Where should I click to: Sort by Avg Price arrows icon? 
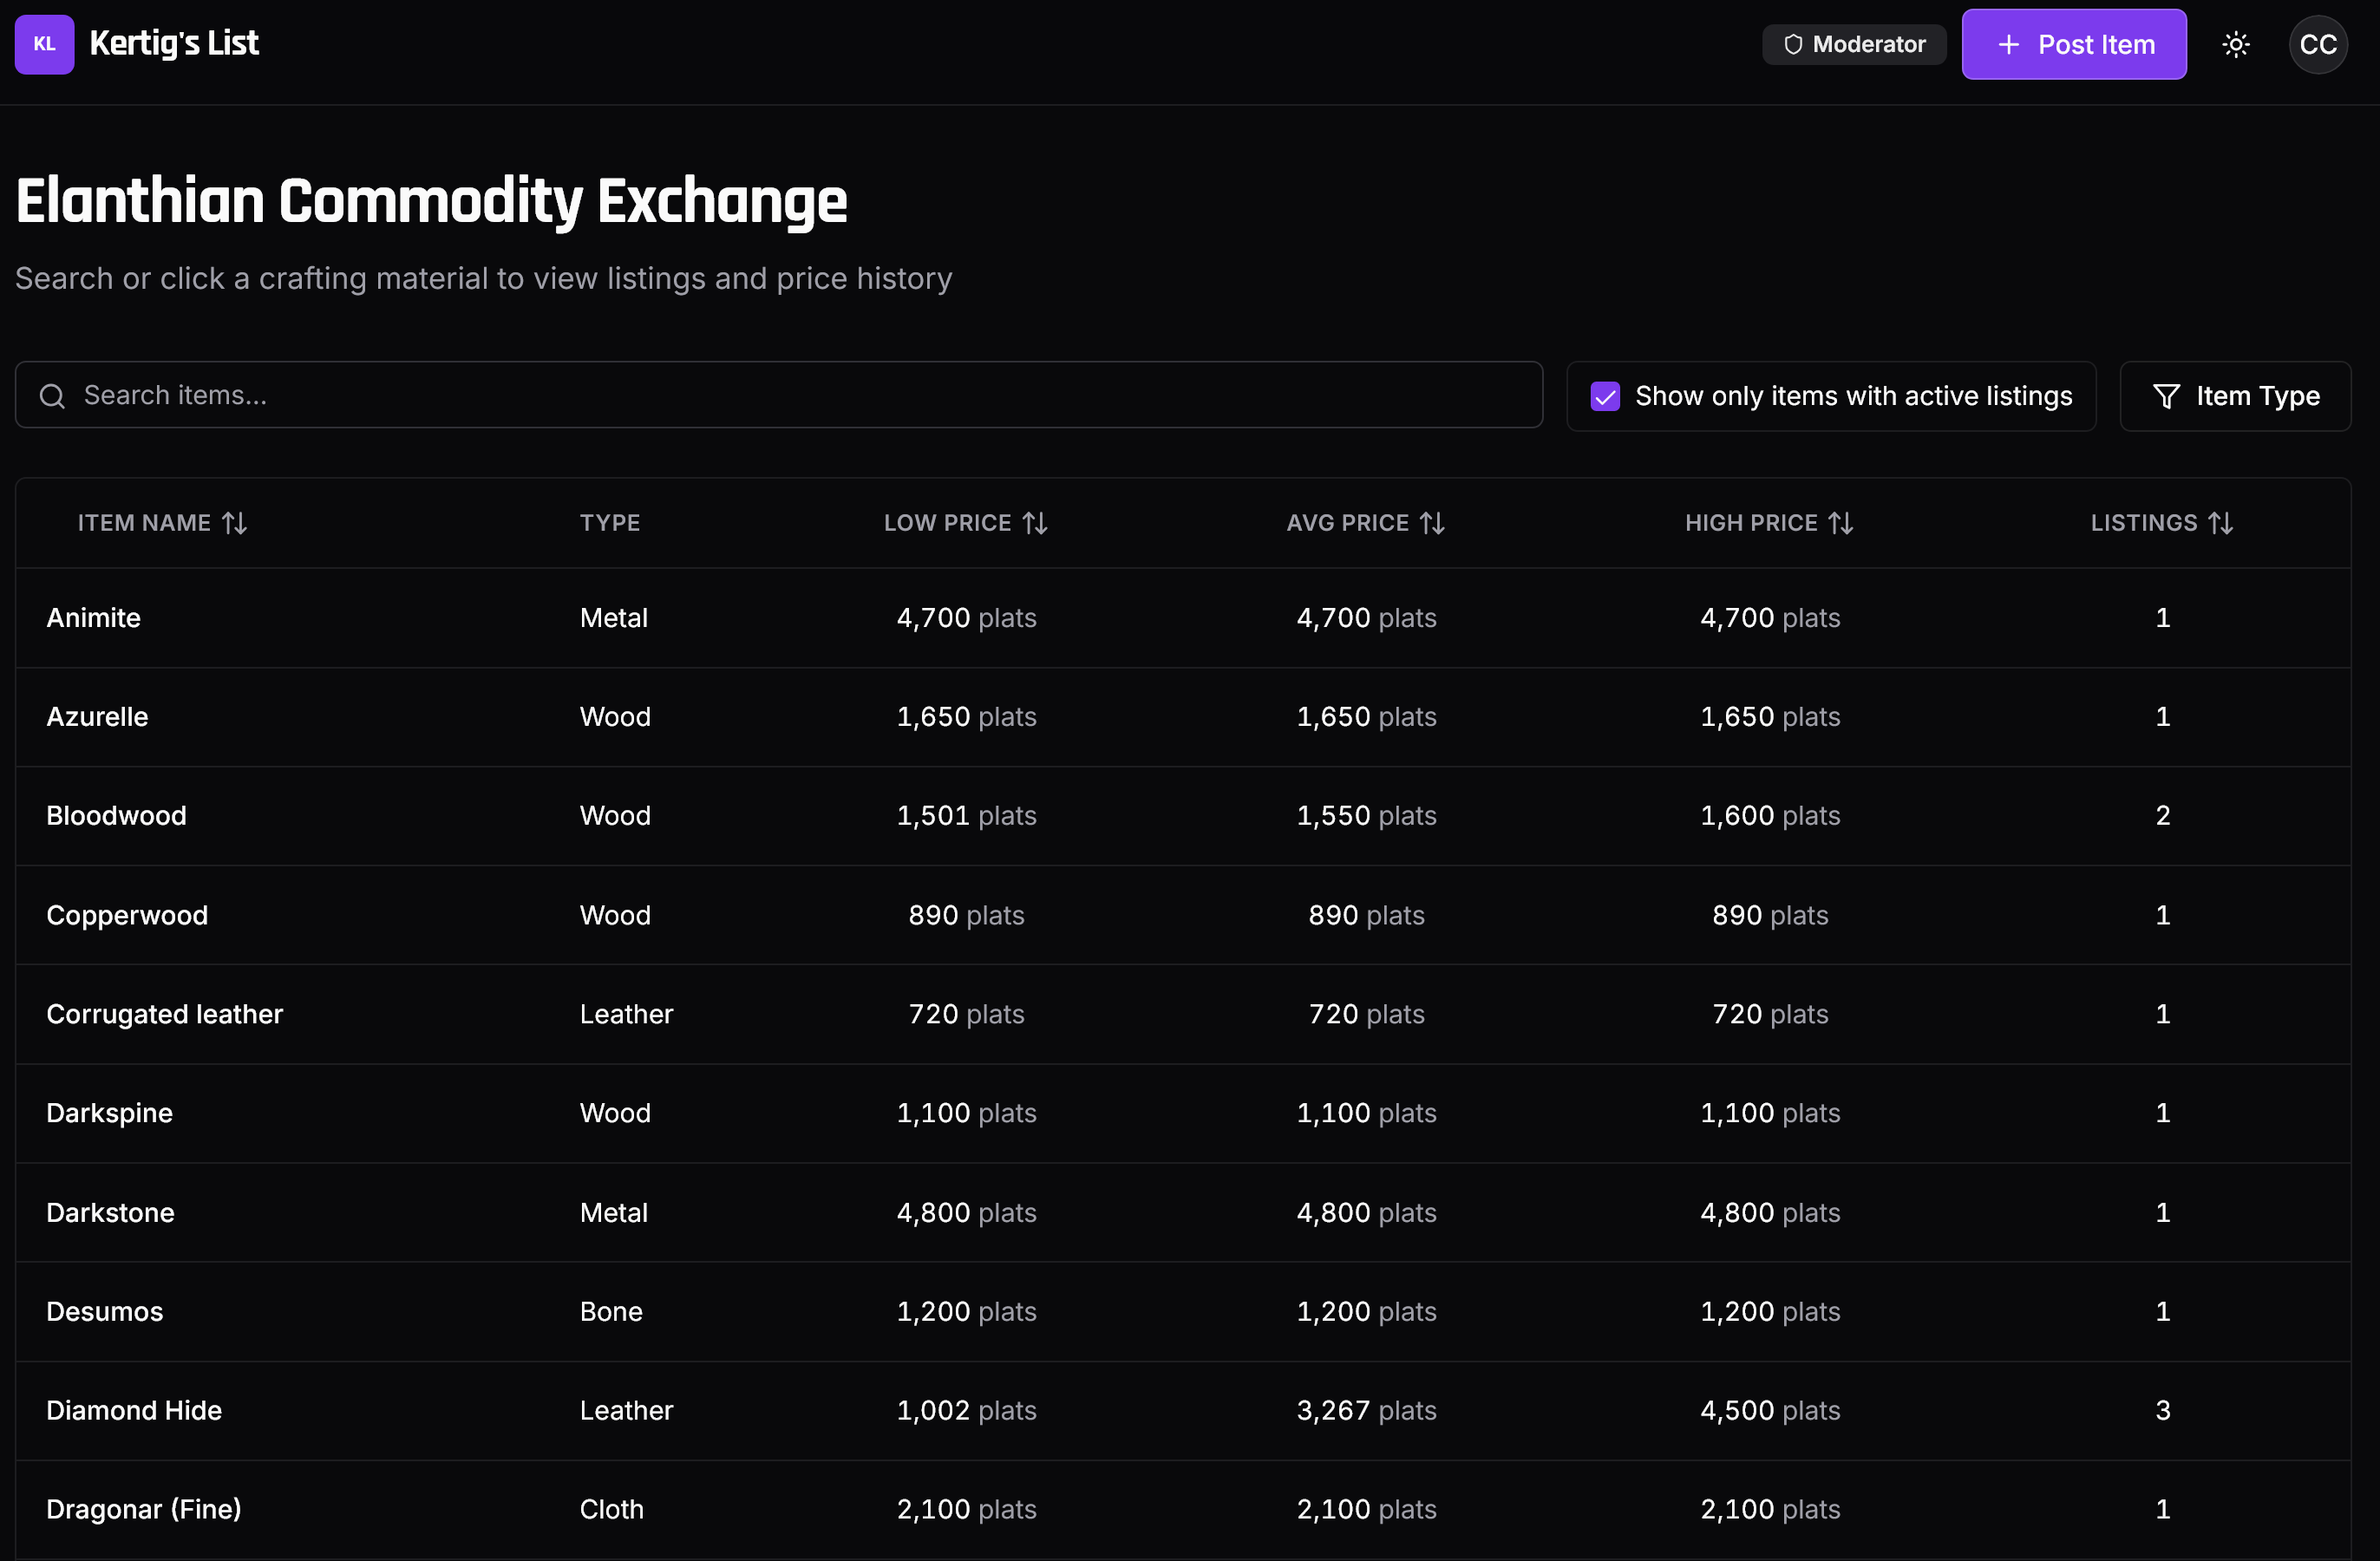pos(1432,523)
